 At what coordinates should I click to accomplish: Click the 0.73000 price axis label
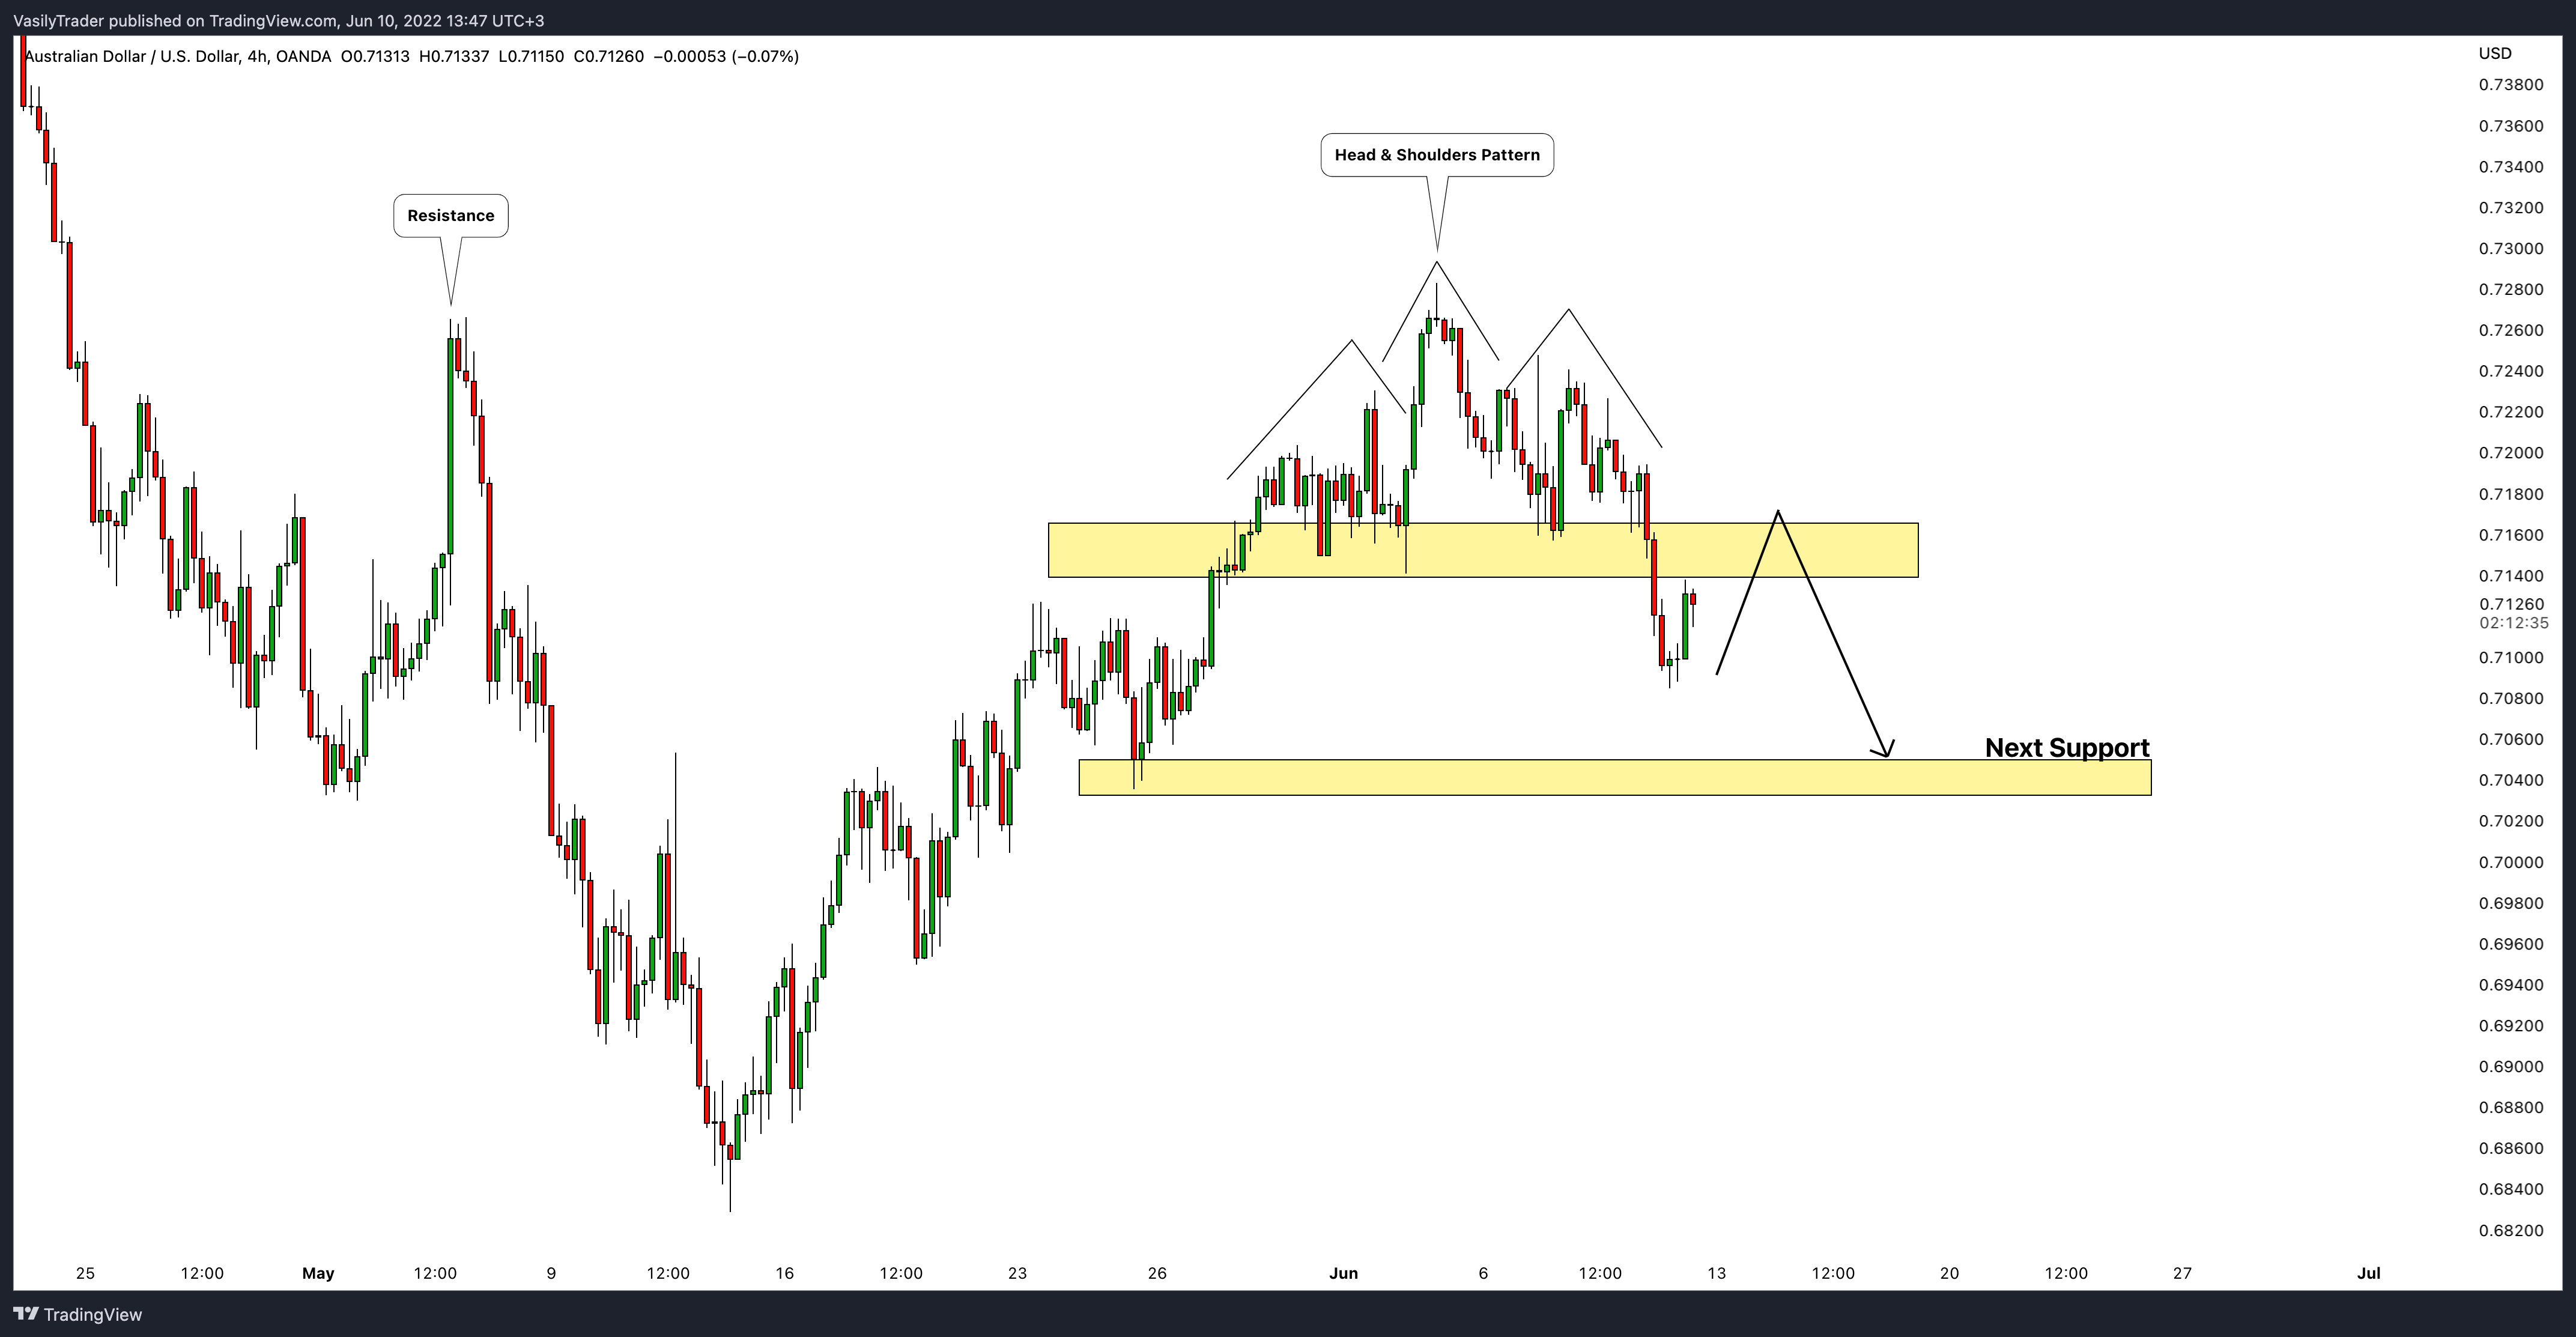pos(2511,249)
